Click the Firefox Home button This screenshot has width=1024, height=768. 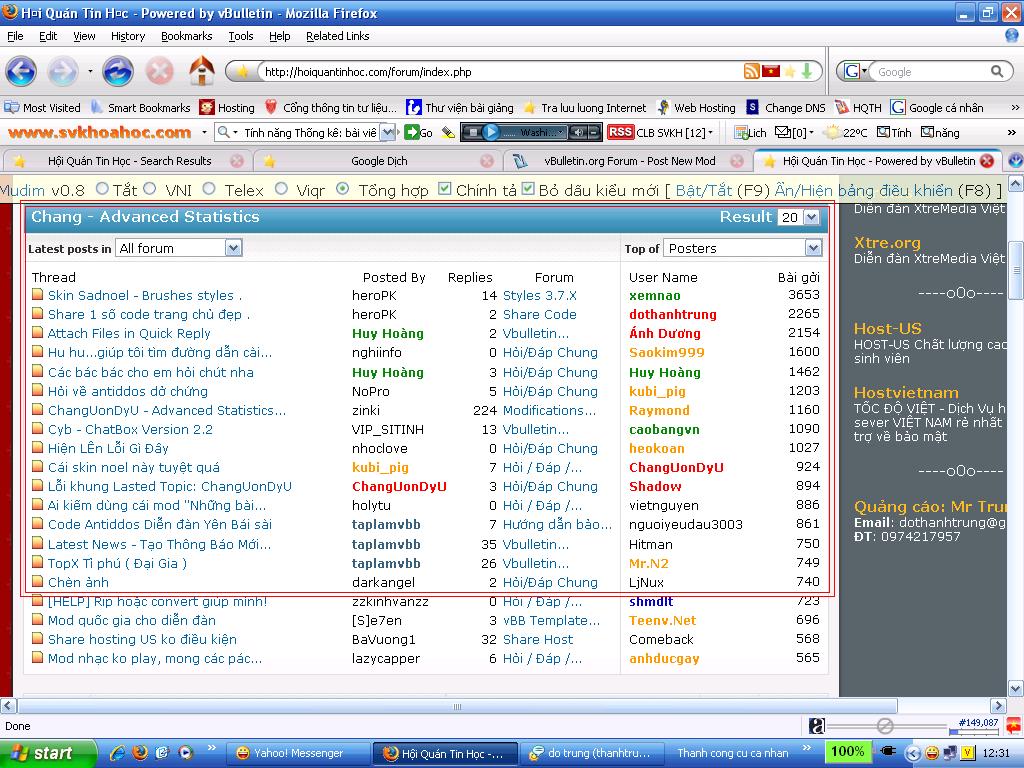pos(202,71)
